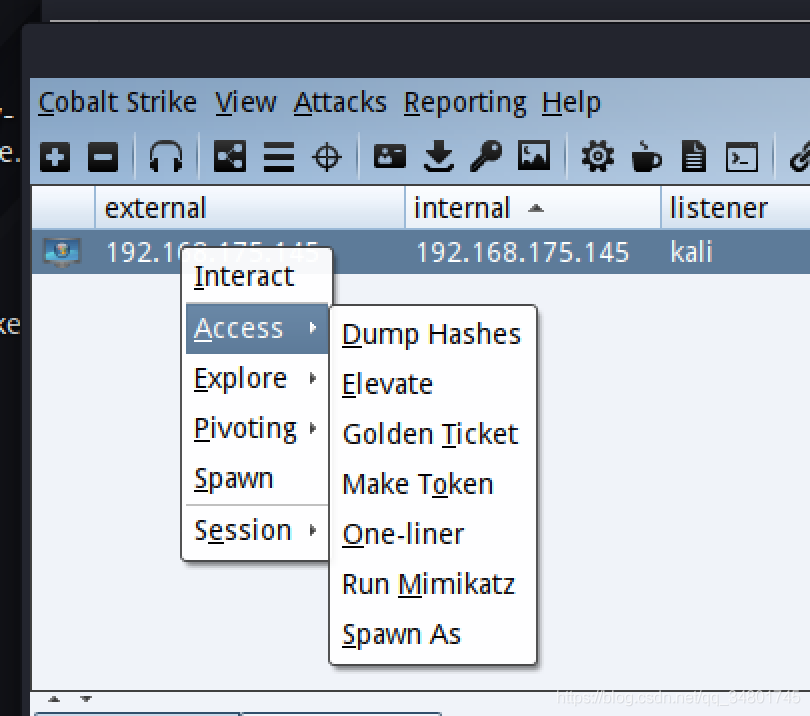Select Elevate option
The image size is (810, 716).
click(x=433, y=384)
